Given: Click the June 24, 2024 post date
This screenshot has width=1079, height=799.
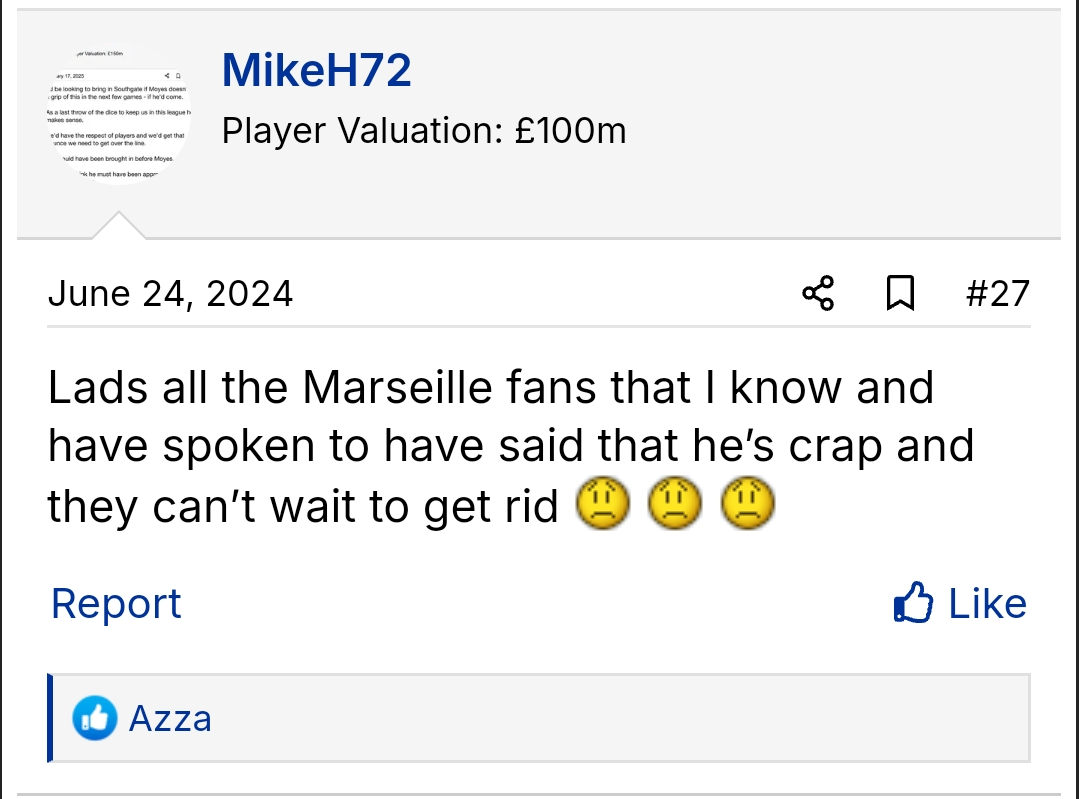Looking at the screenshot, I should click(170, 294).
